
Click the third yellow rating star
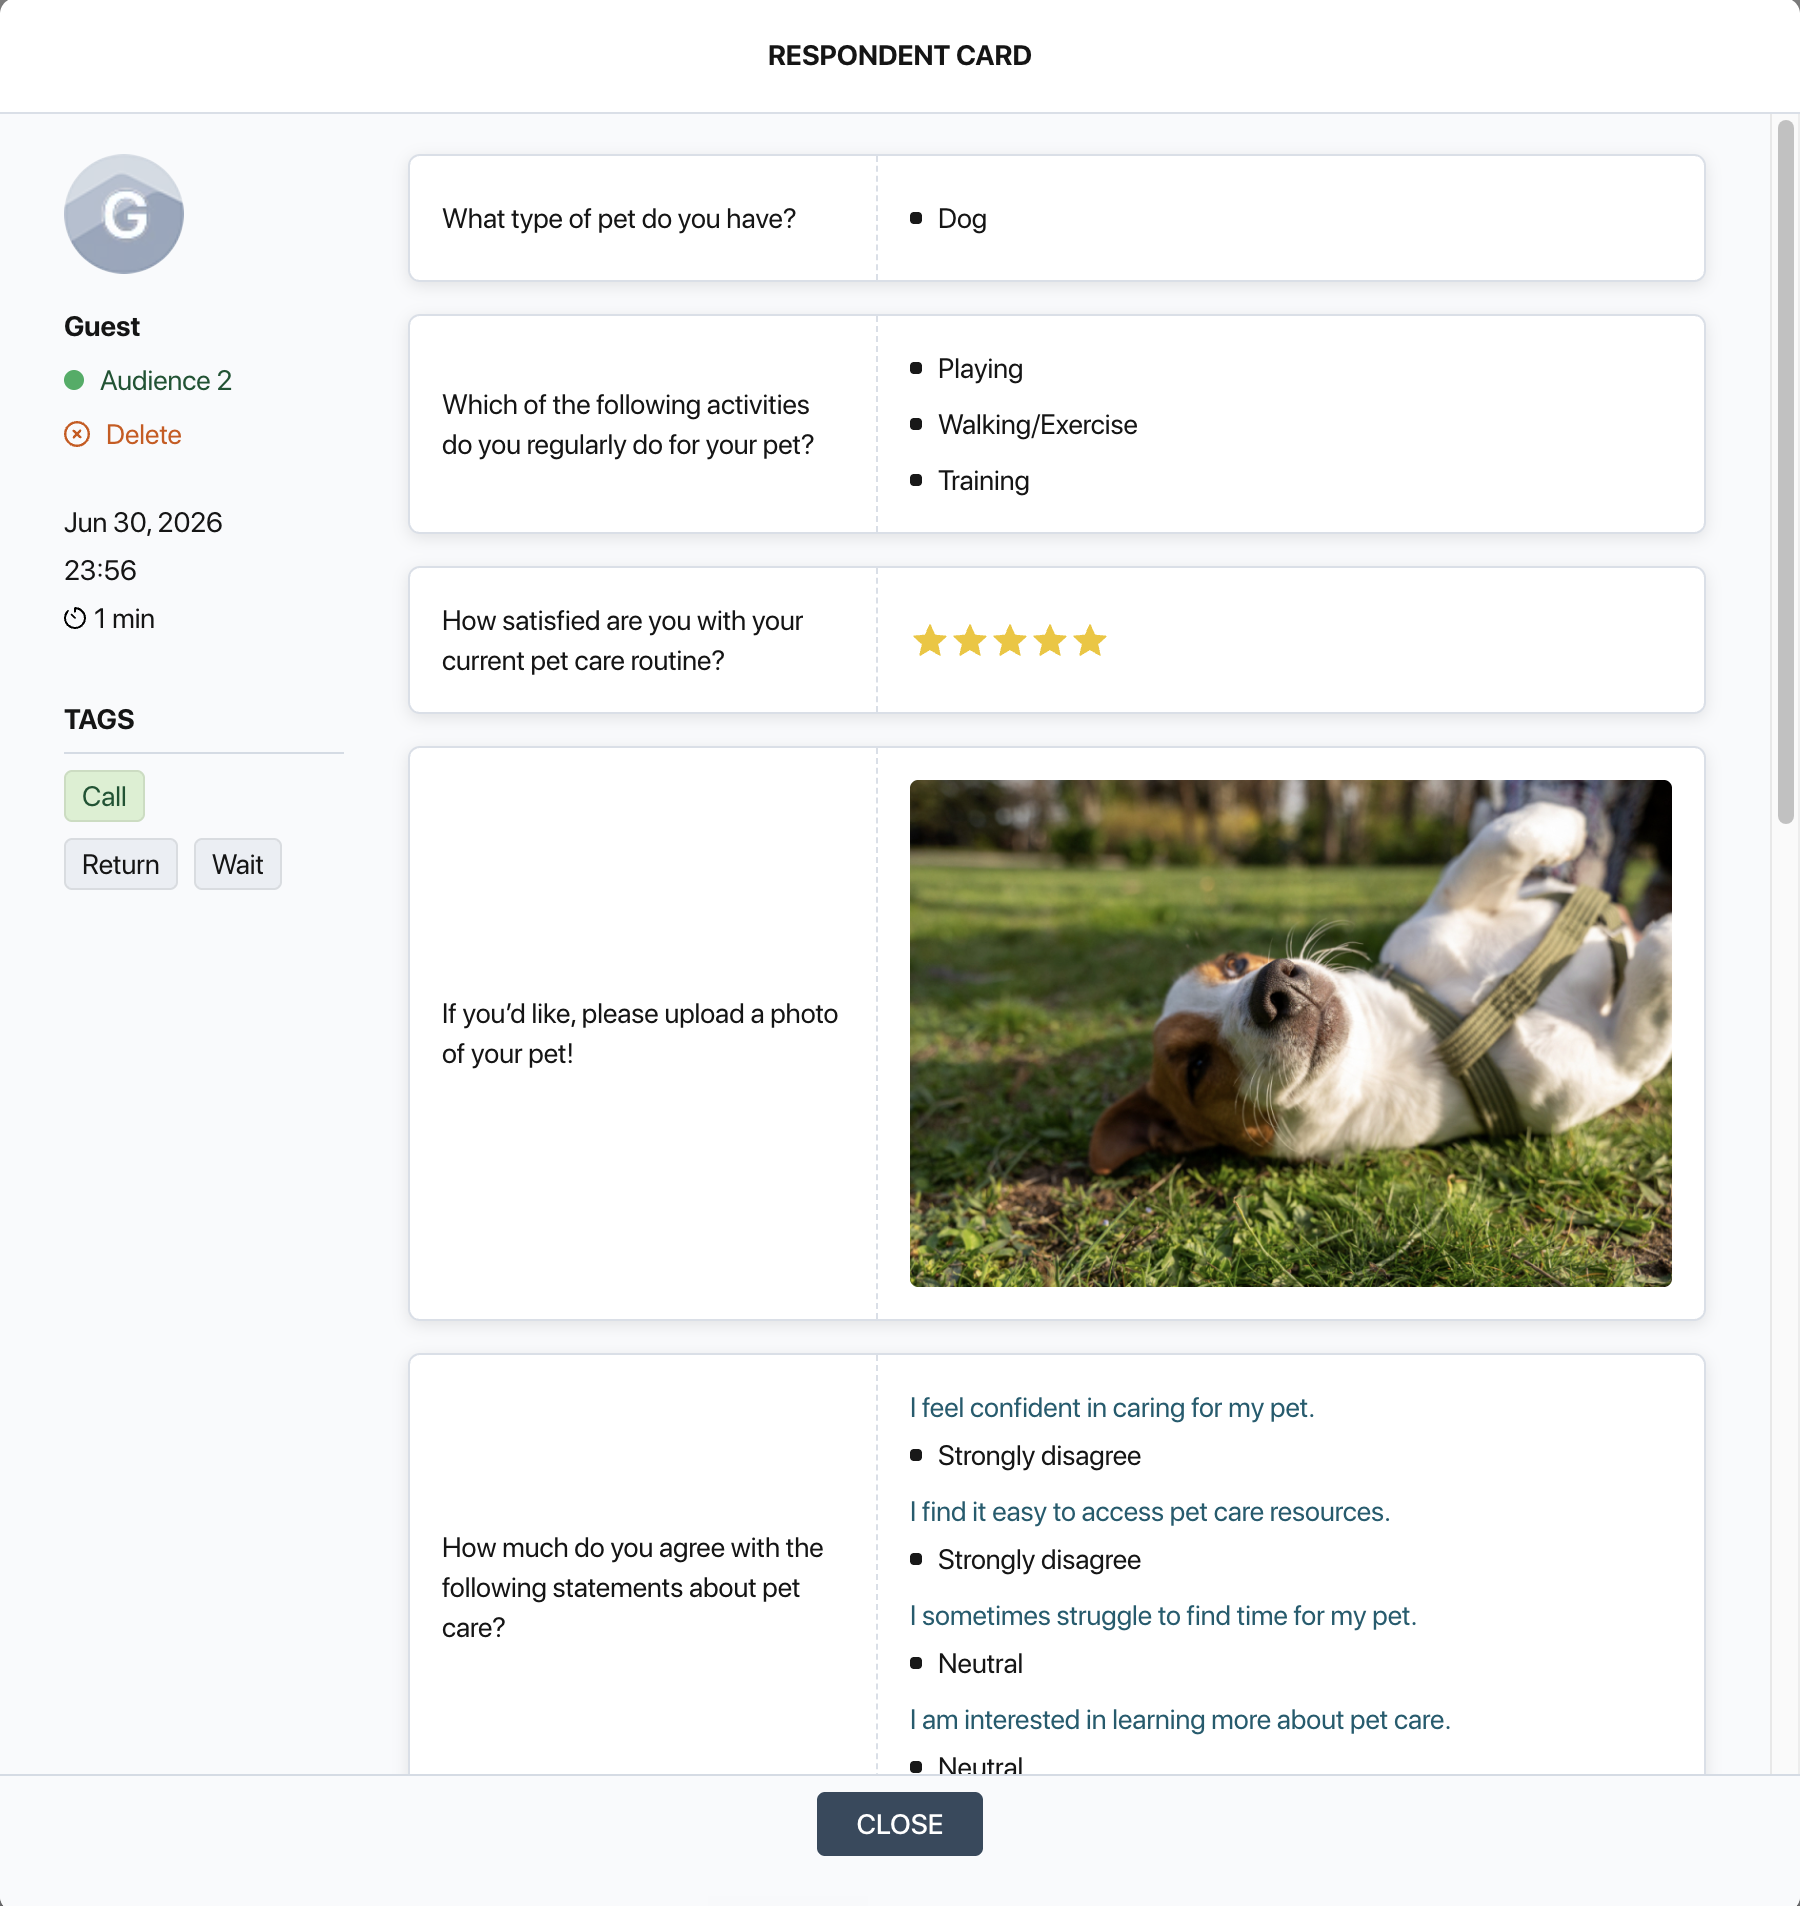pos(1010,640)
